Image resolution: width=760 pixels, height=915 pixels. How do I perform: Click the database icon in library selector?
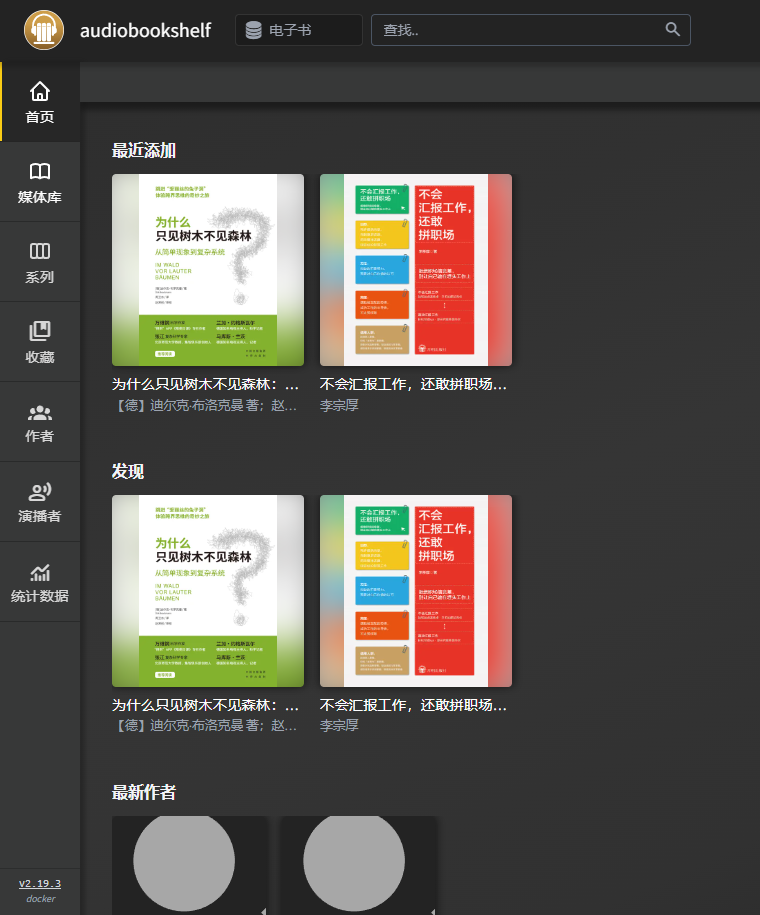click(x=253, y=30)
